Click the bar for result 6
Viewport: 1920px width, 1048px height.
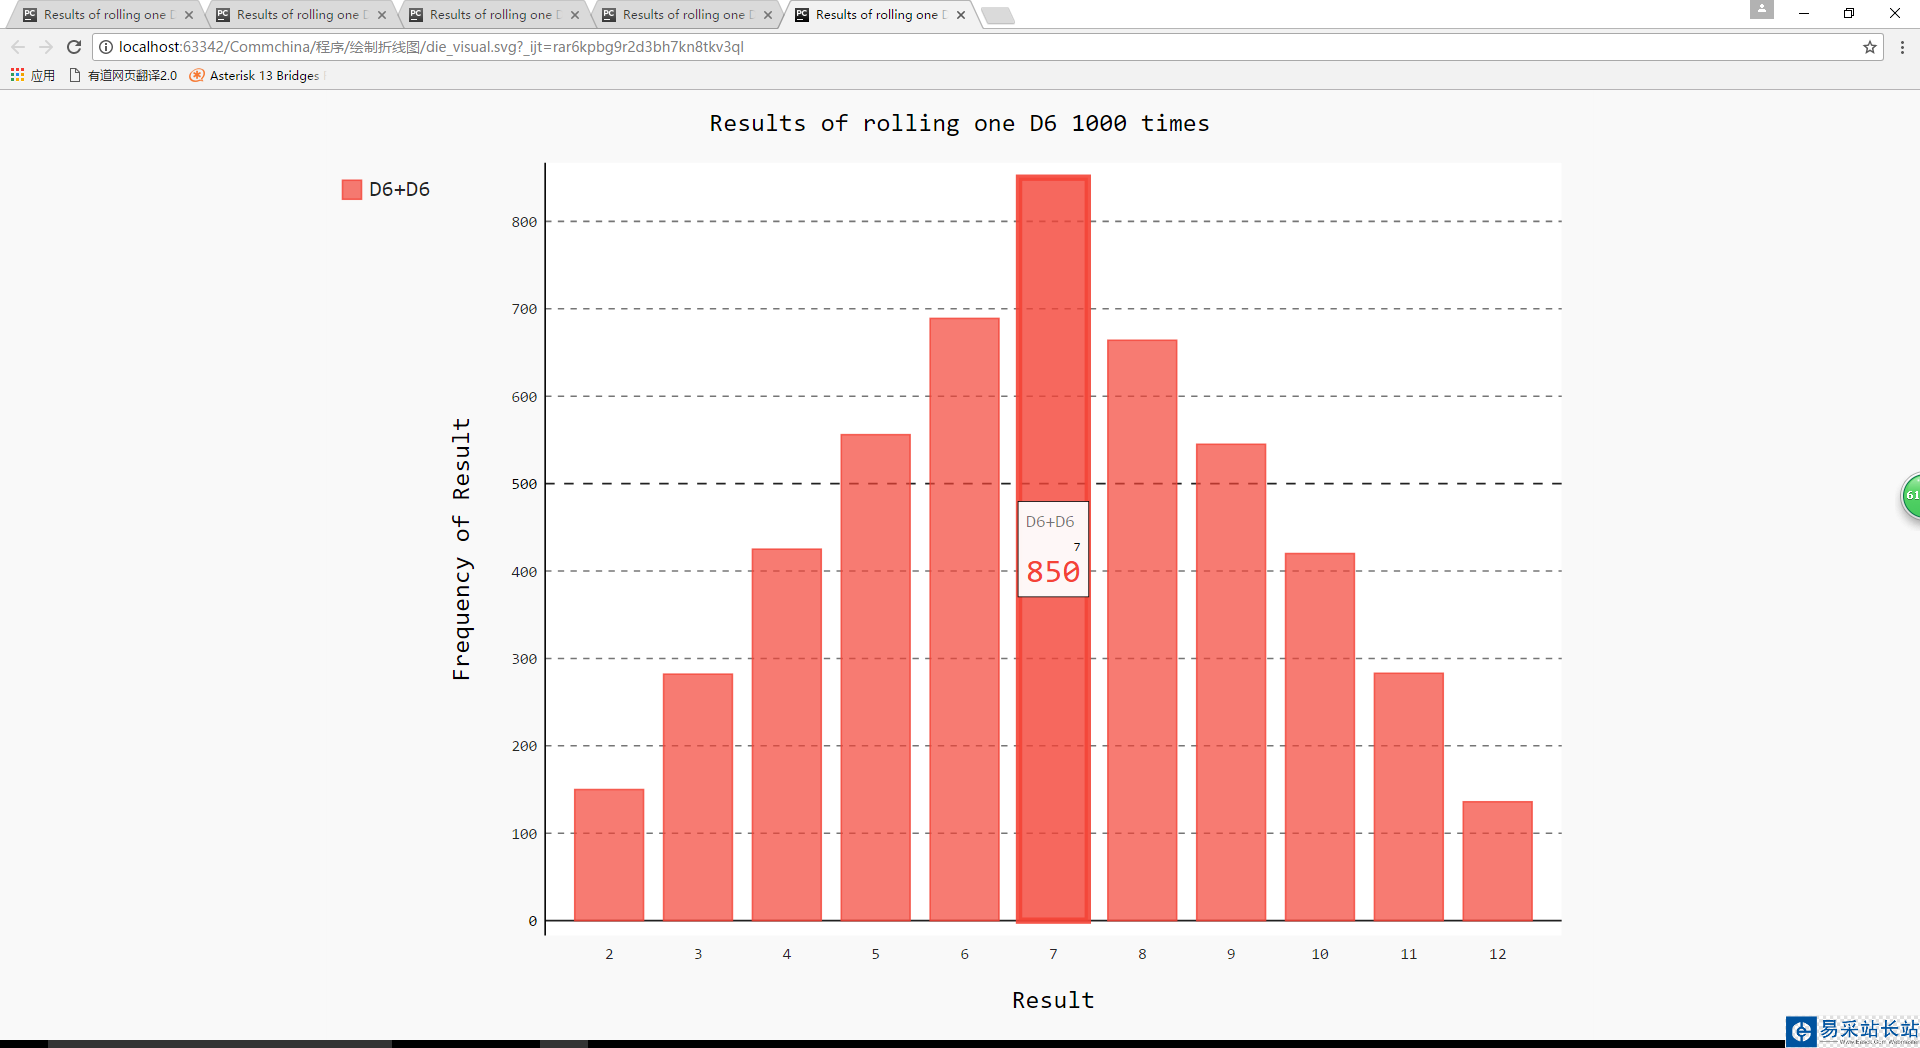click(x=965, y=619)
